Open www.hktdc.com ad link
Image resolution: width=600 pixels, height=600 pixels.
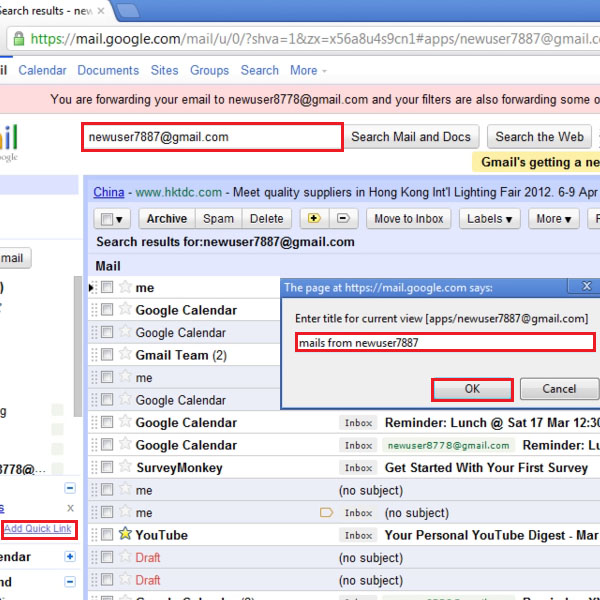click(179, 192)
